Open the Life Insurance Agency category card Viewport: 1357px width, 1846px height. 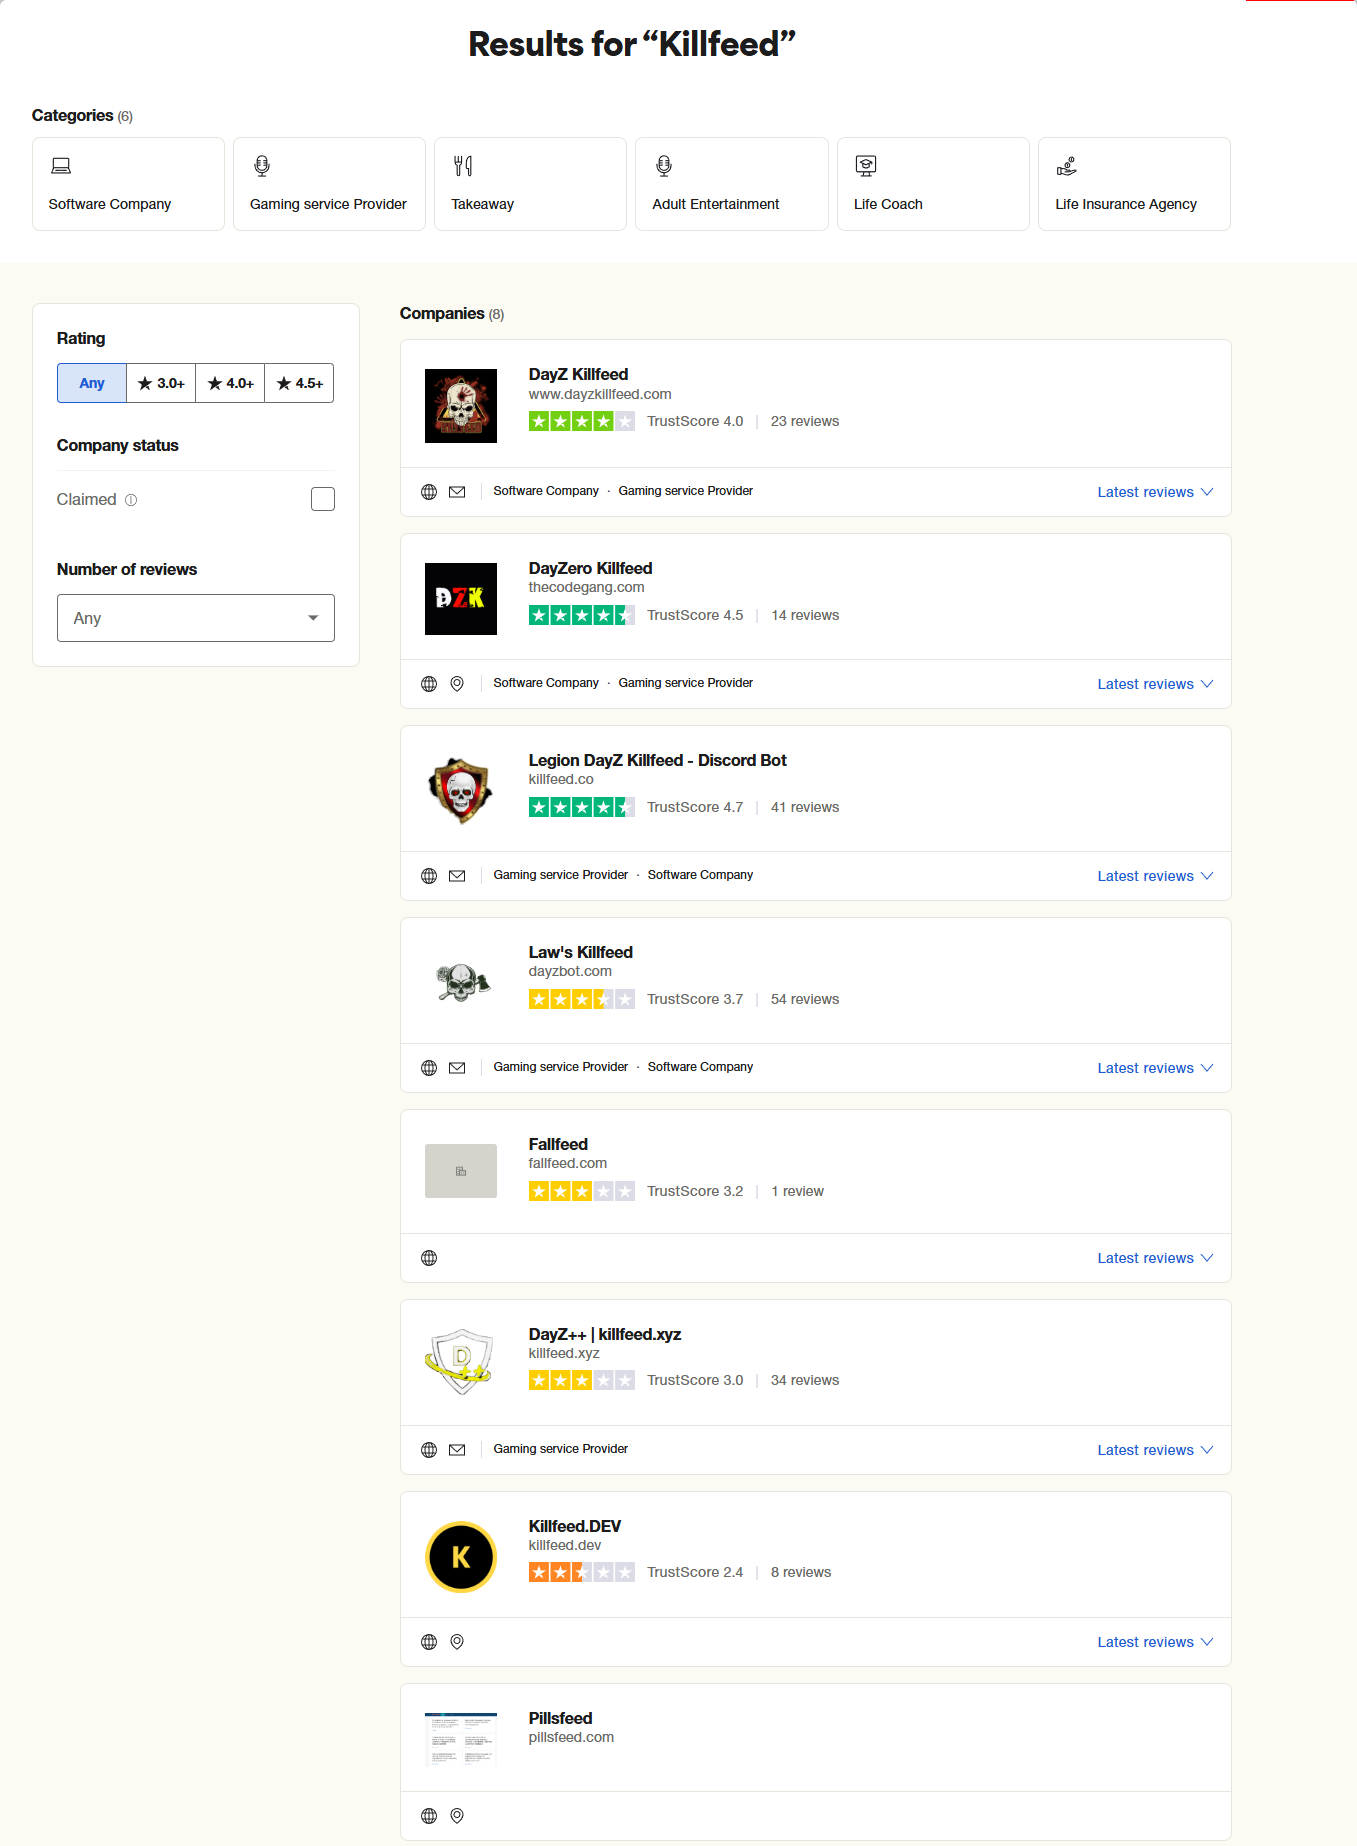pyautogui.click(x=1134, y=184)
